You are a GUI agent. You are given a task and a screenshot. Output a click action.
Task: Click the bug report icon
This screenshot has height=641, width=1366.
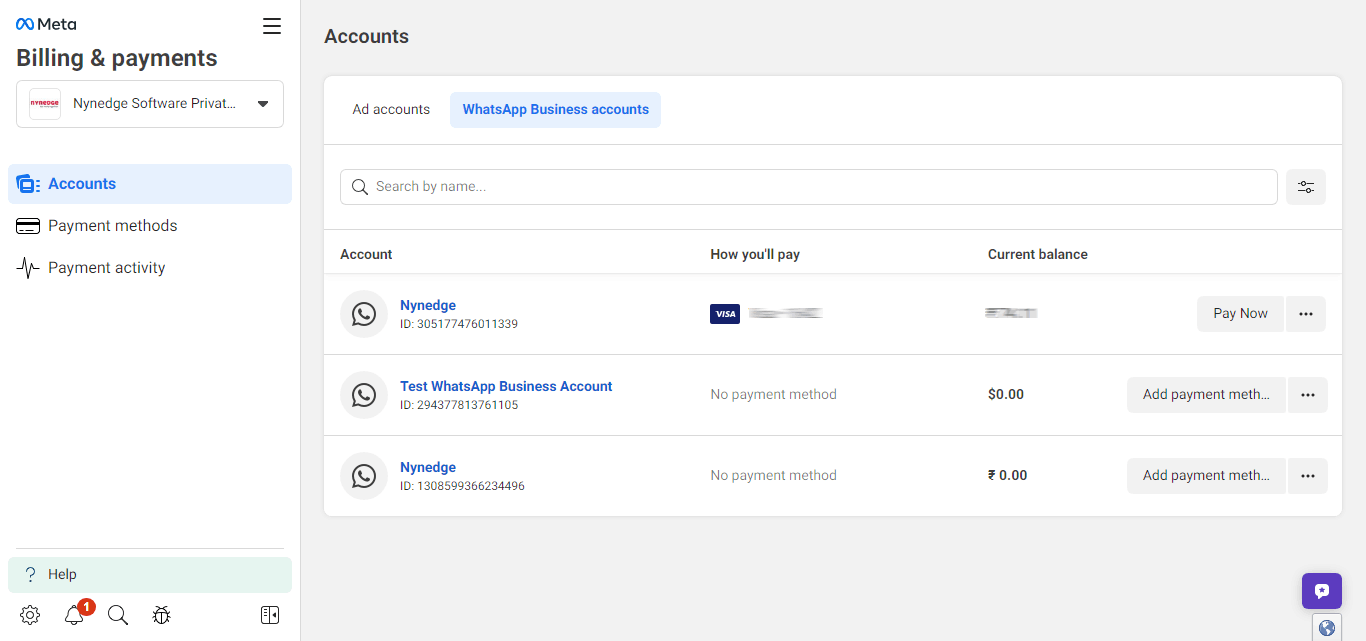click(162, 615)
